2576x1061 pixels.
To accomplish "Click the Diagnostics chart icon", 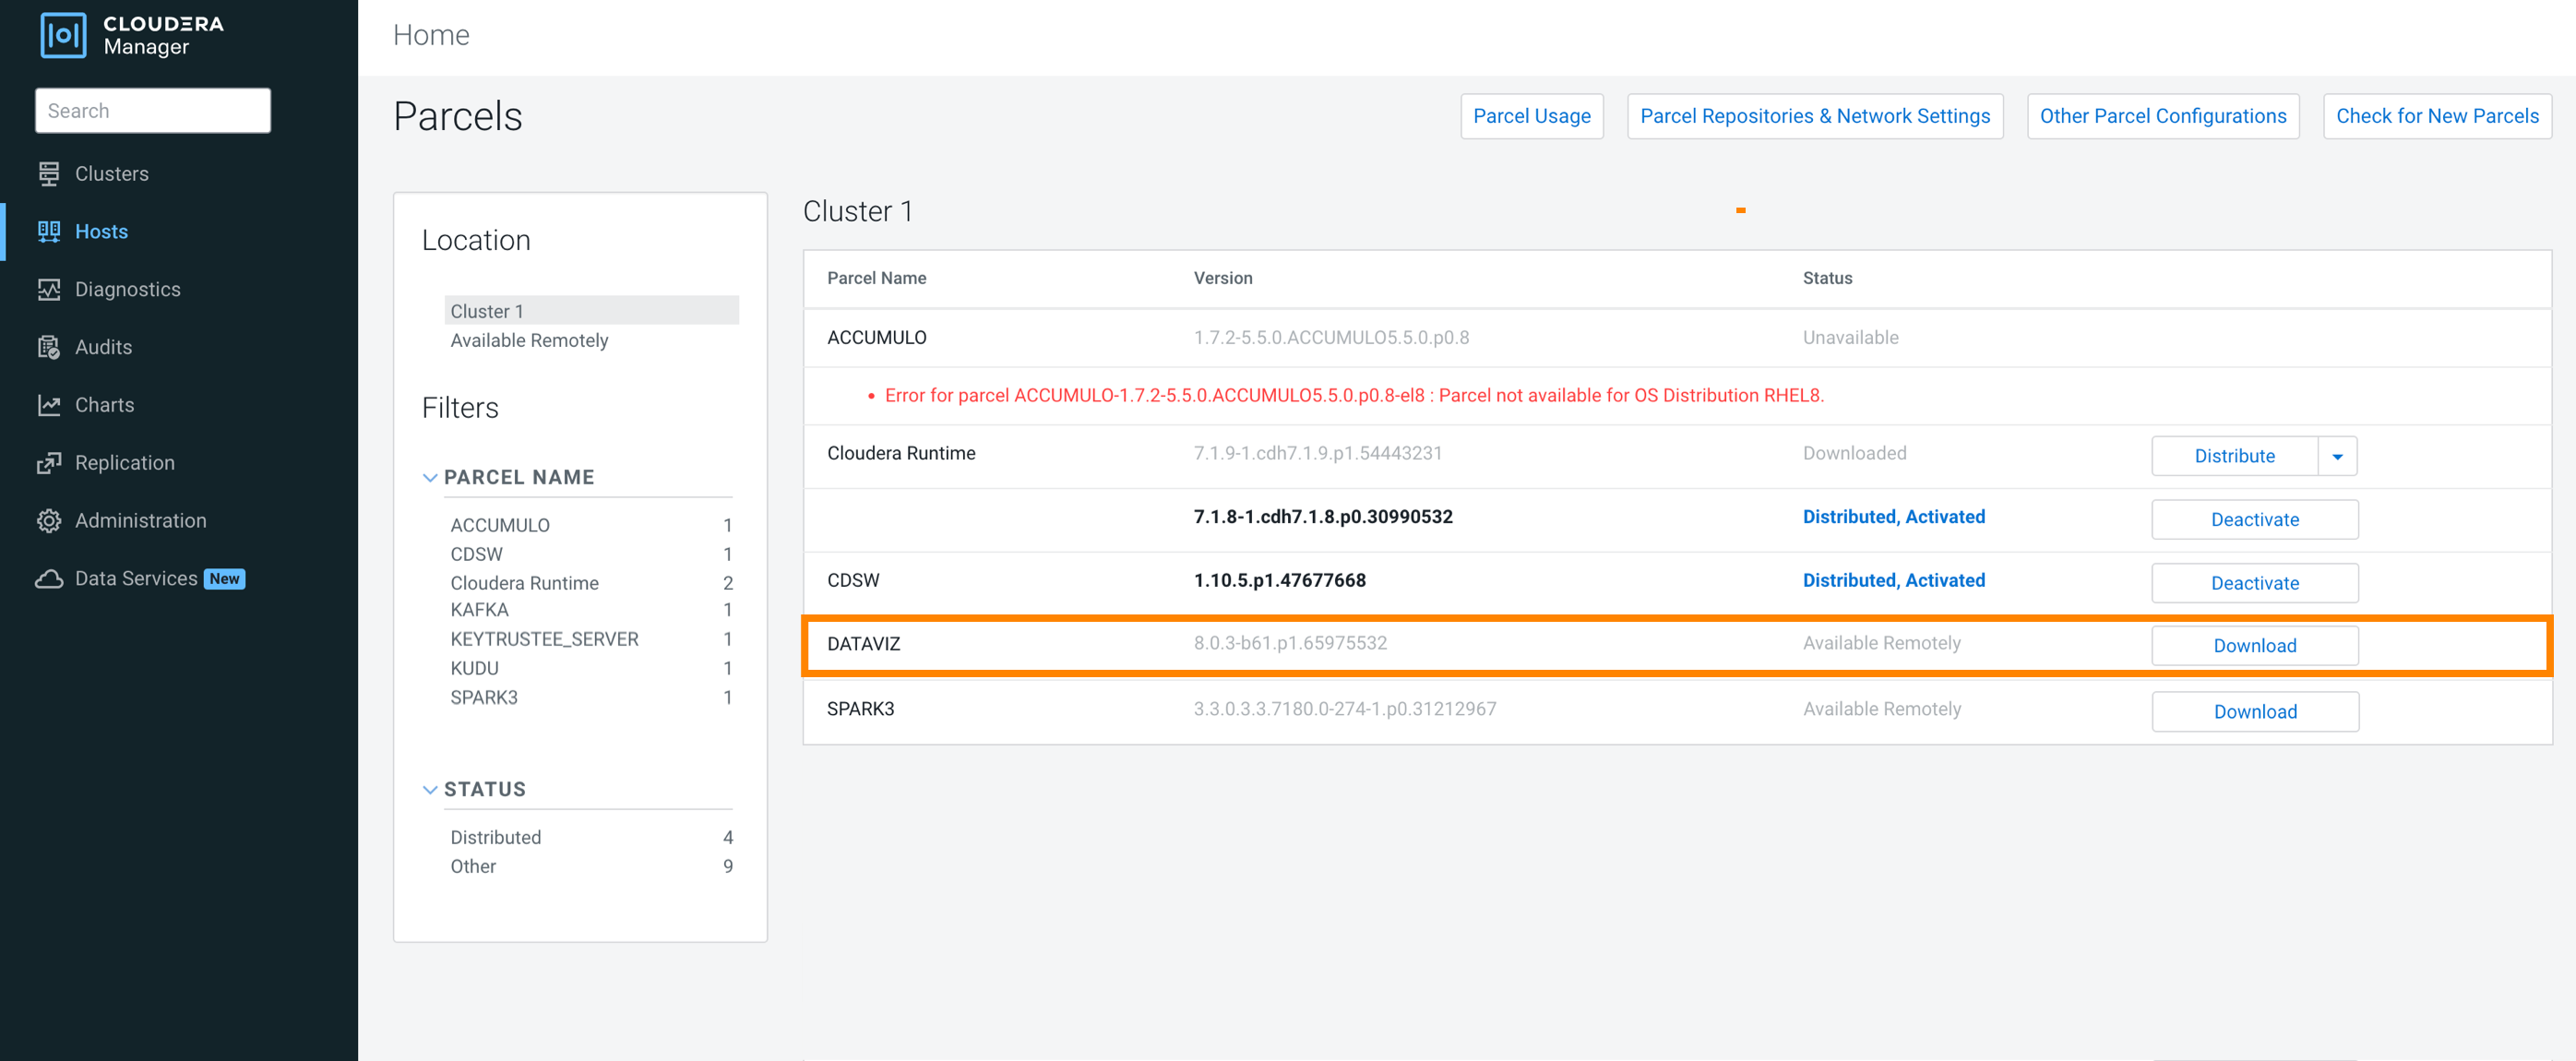I will click(49, 289).
